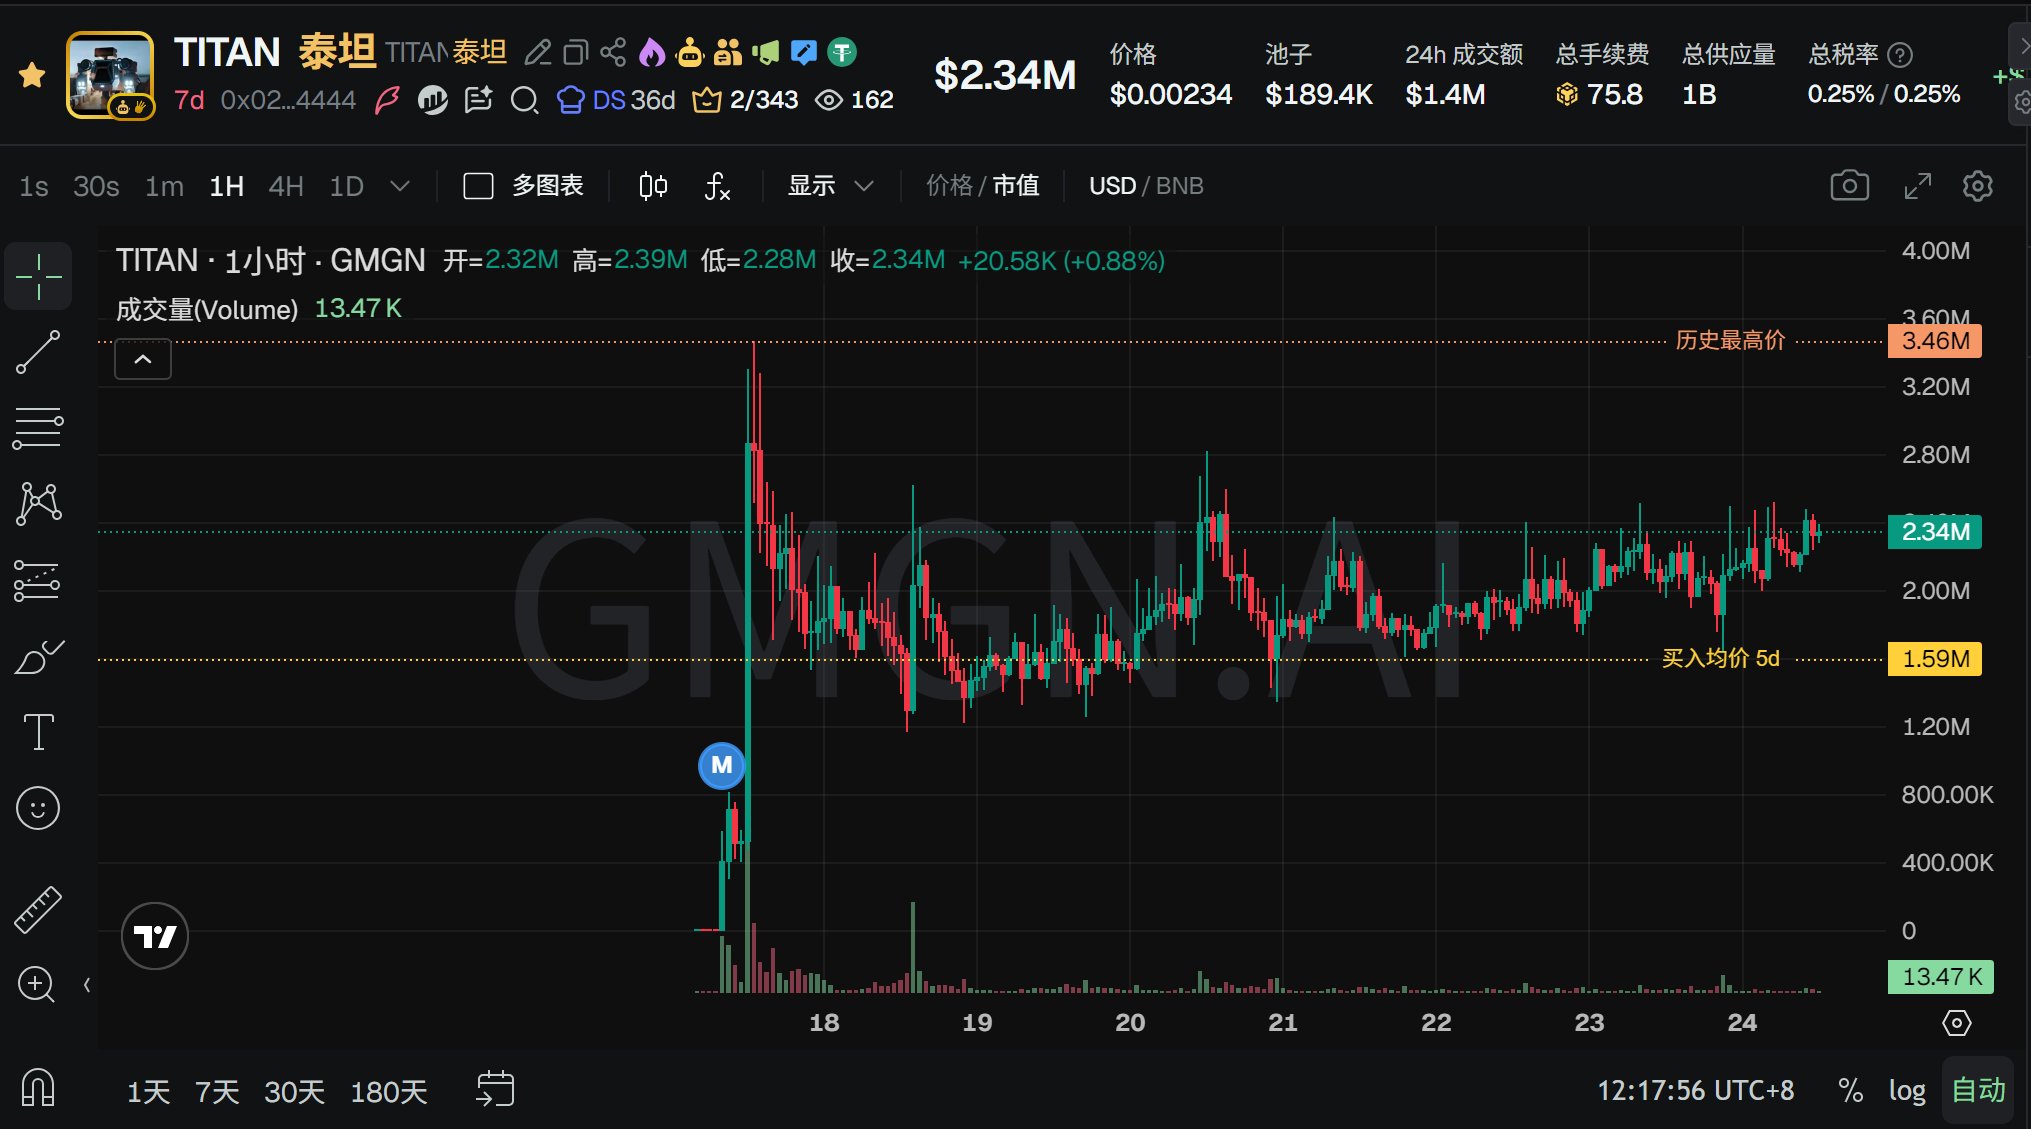Screen dimensions: 2031x1129
Task: Select the brush drawing tool
Action: click(x=38, y=657)
